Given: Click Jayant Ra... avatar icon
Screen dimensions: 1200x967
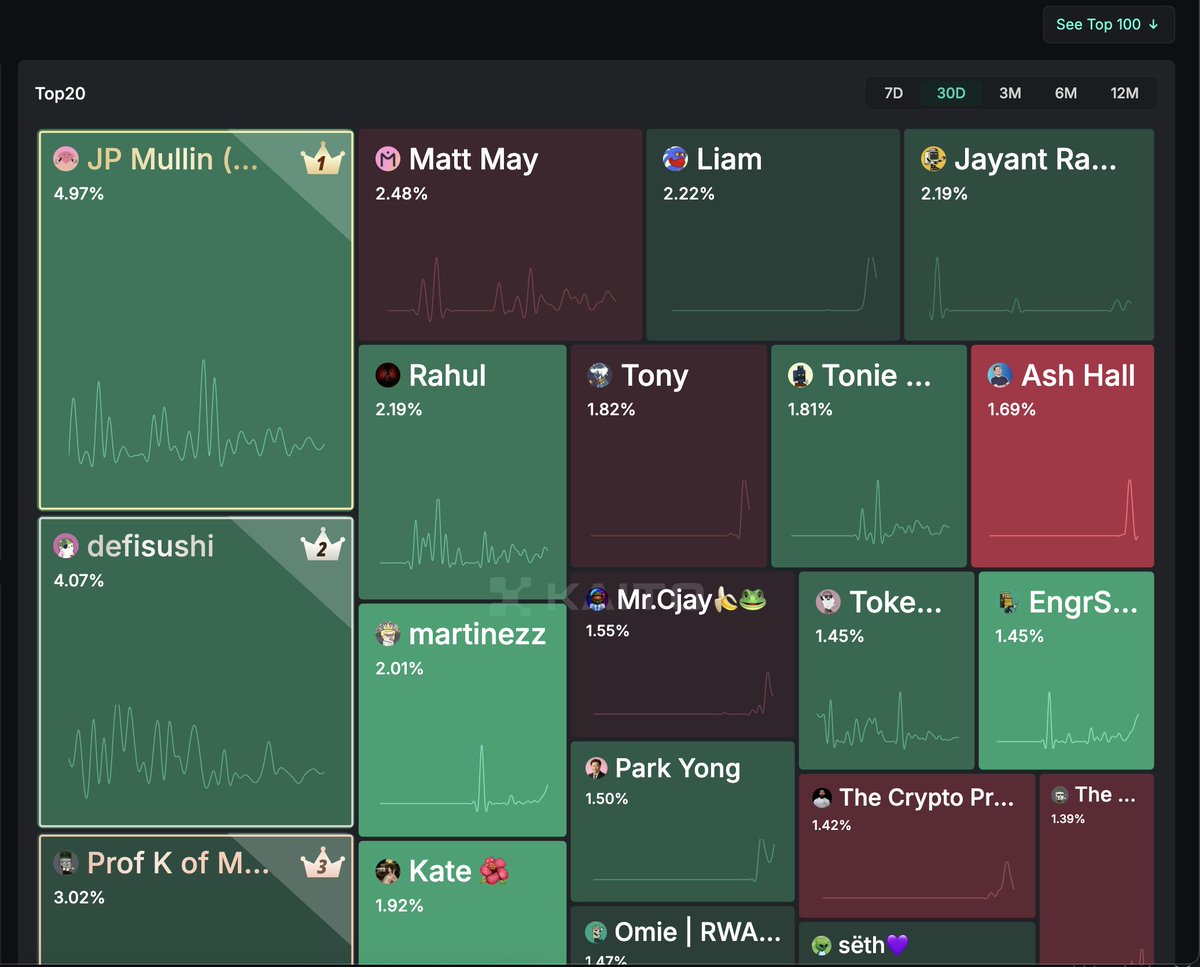Looking at the screenshot, I should click(x=933, y=159).
